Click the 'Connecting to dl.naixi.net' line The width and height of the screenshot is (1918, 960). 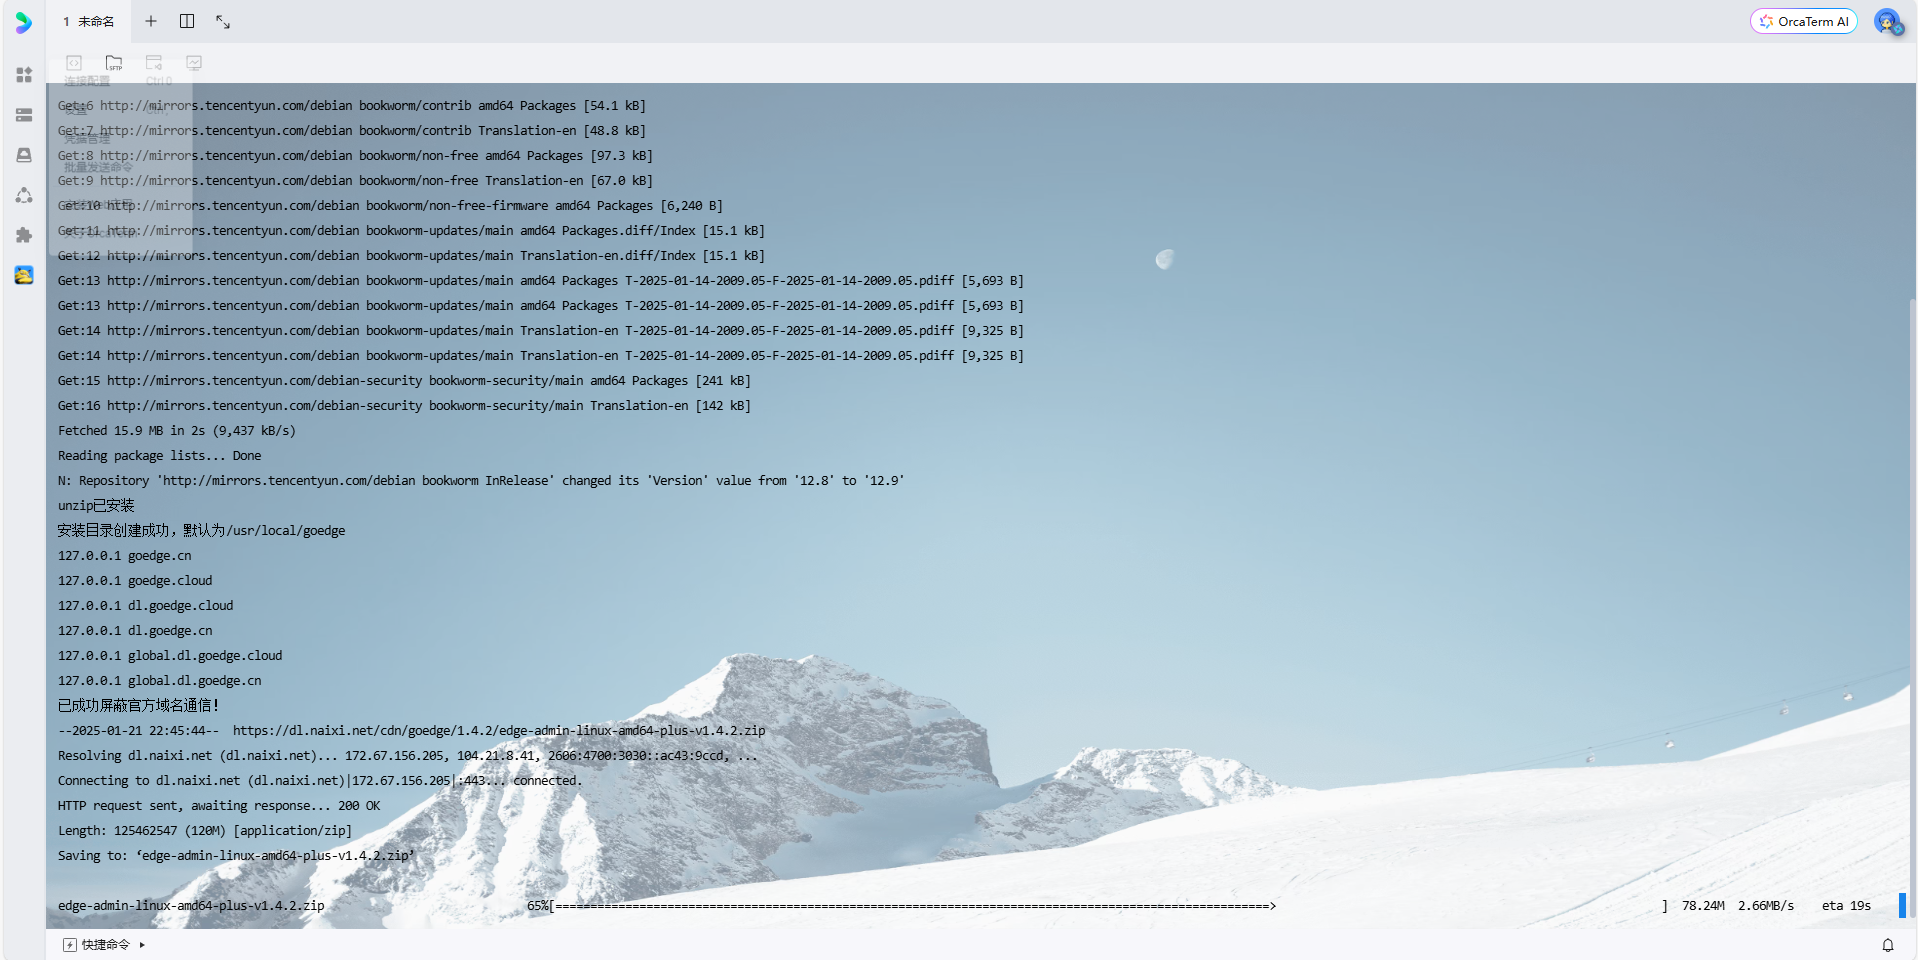click(320, 781)
